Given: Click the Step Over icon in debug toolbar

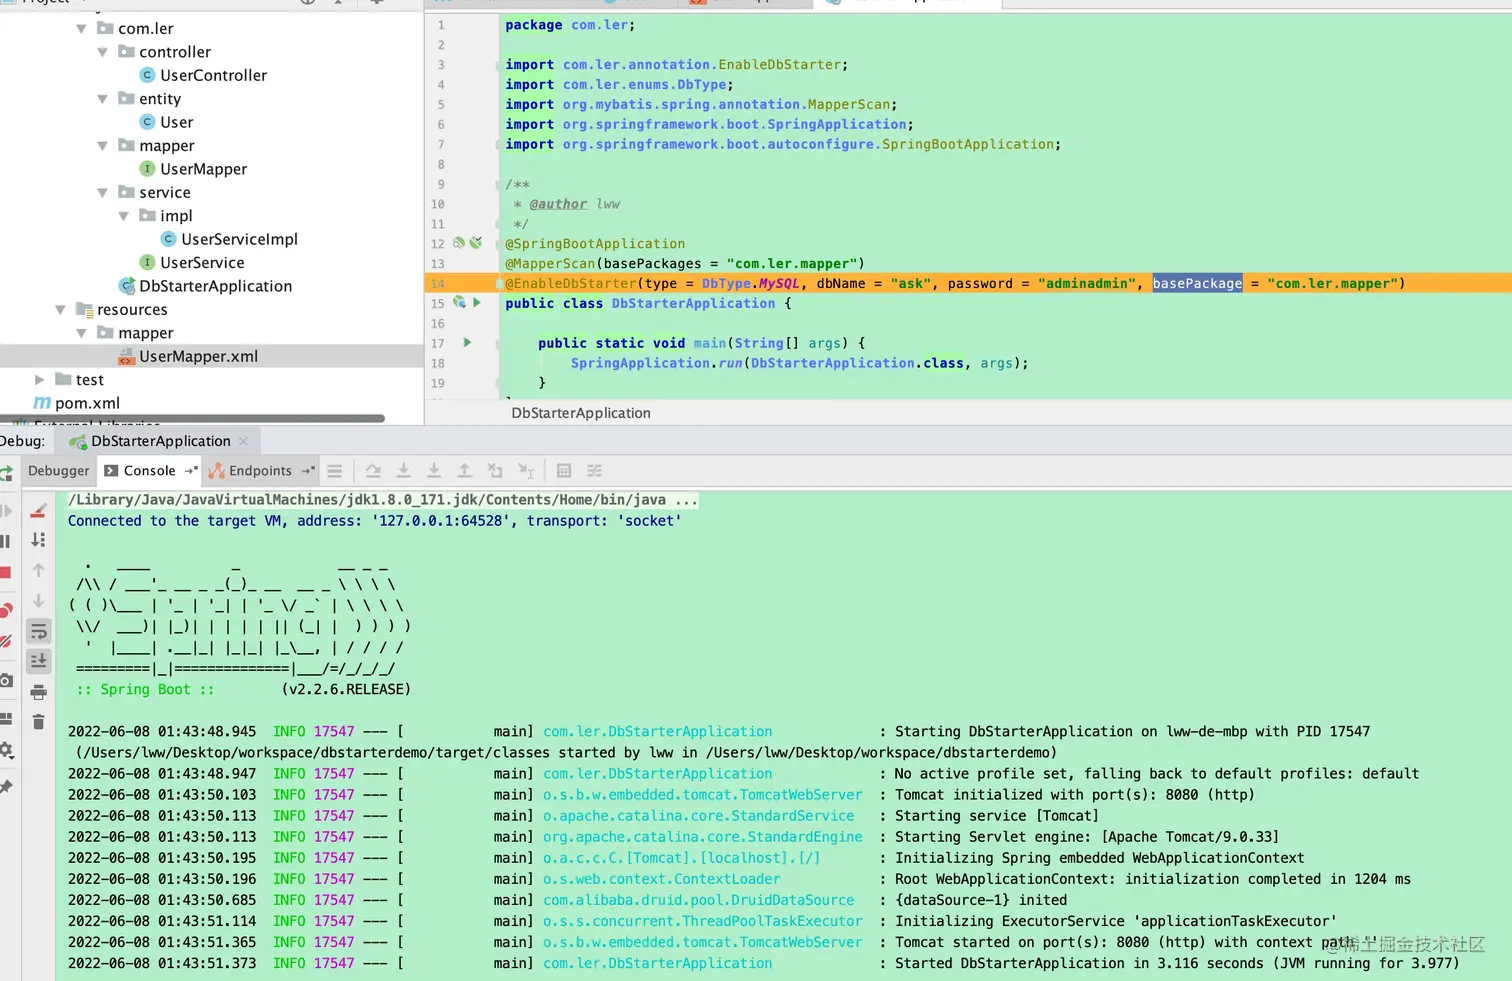Looking at the screenshot, I should point(373,471).
